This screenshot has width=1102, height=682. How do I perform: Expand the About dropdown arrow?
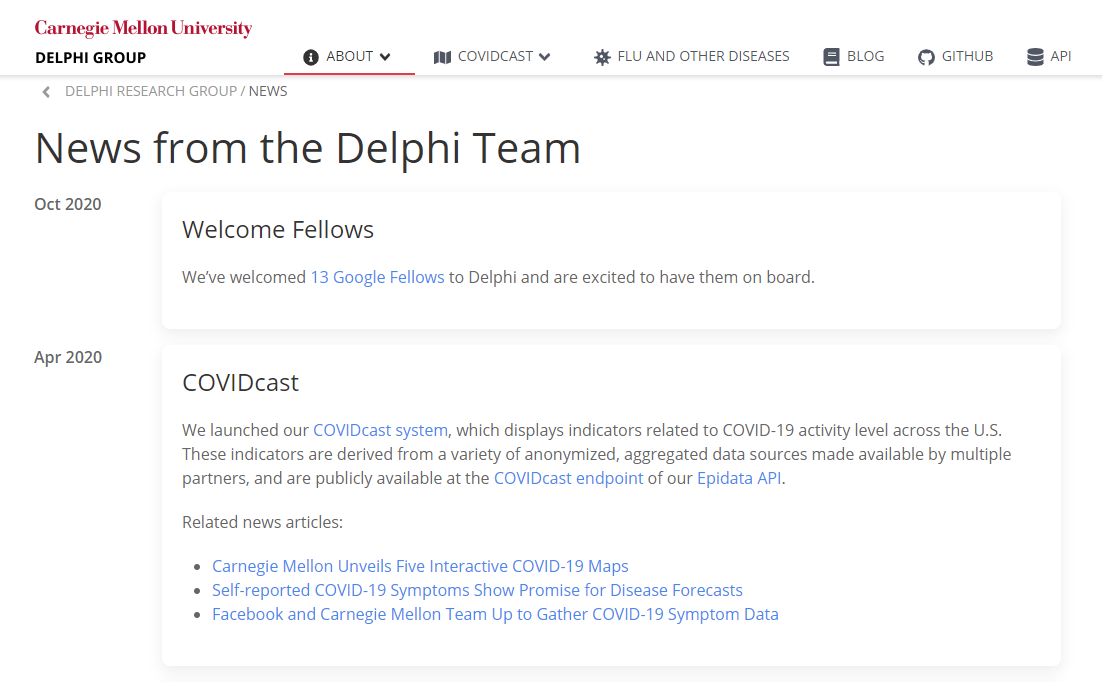point(385,56)
